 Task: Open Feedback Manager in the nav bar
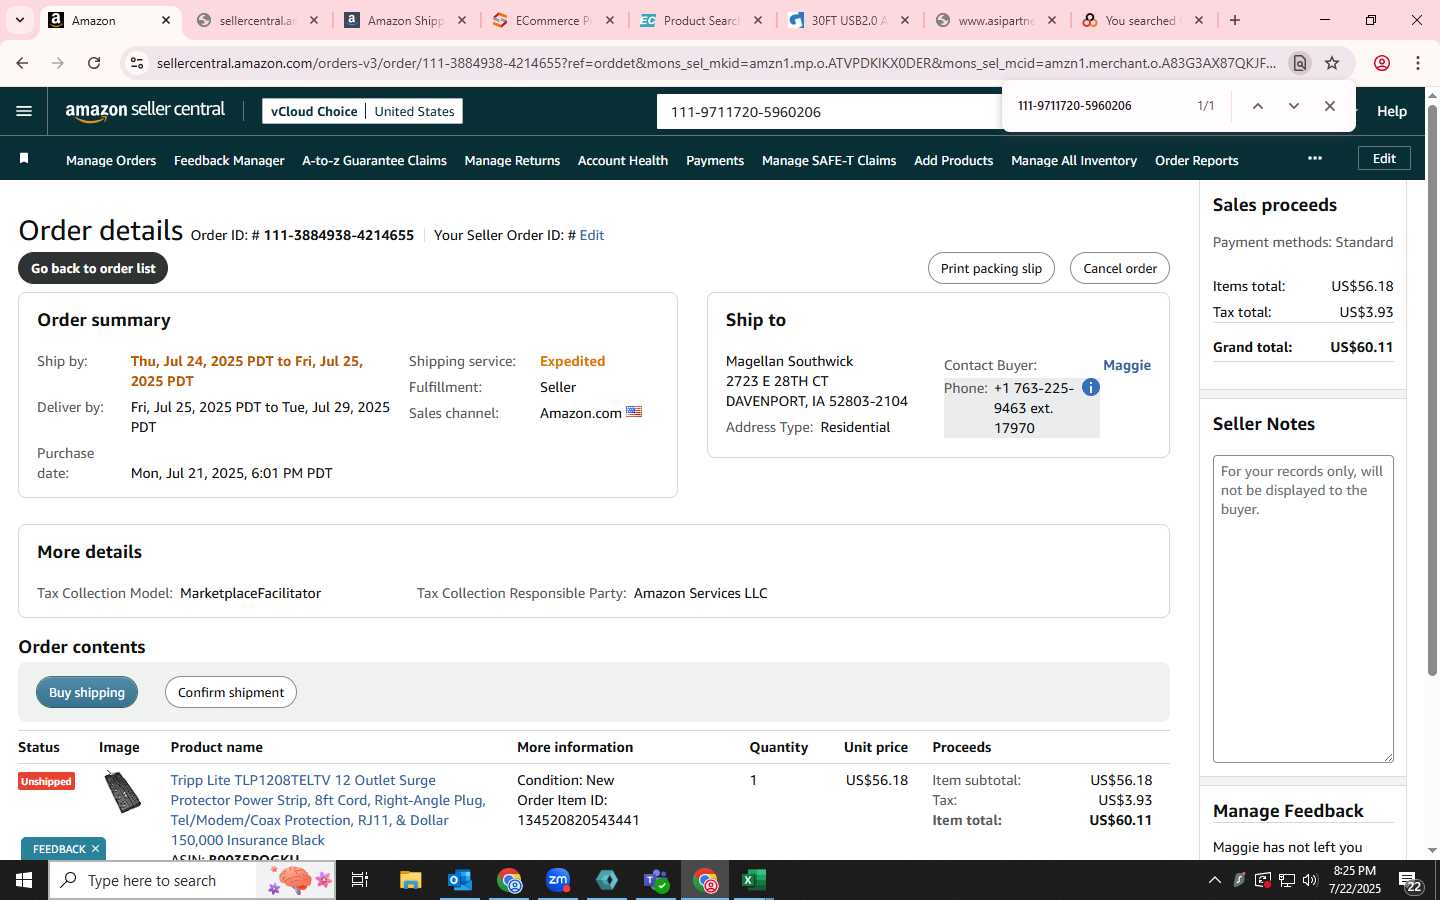(229, 160)
